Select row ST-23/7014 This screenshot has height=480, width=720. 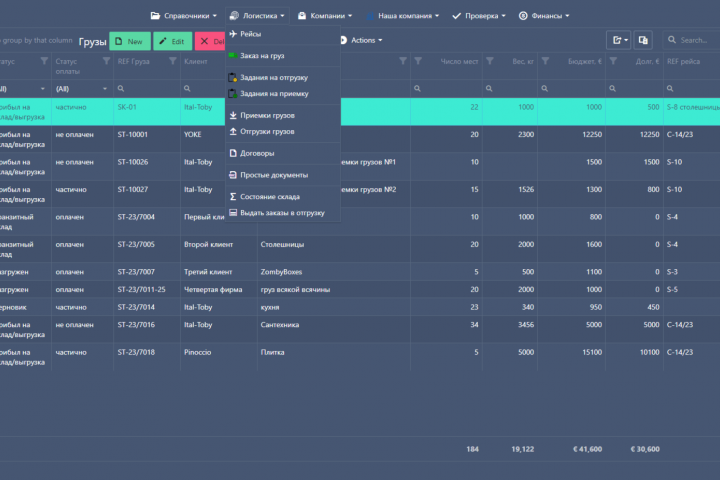pyautogui.click(x=360, y=307)
